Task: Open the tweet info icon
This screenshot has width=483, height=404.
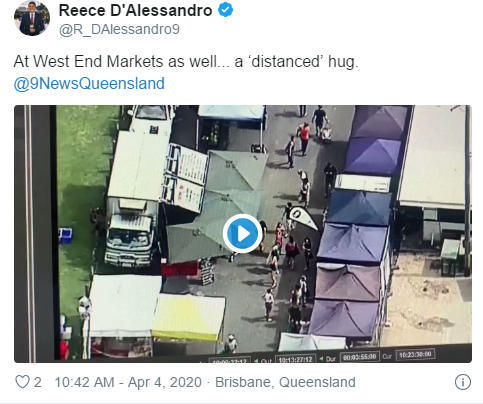Action: 463,382
